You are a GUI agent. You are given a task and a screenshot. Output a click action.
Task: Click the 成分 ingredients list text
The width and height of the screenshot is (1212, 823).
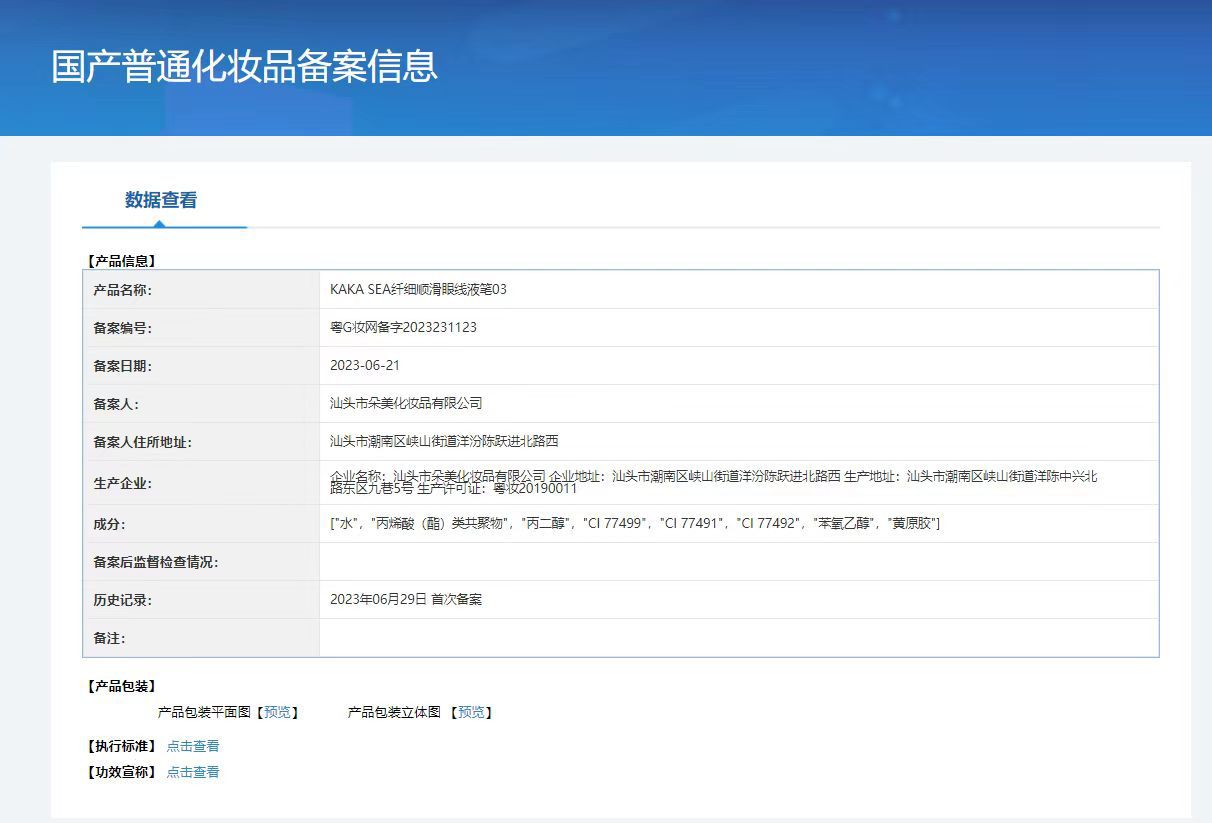coord(635,523)
